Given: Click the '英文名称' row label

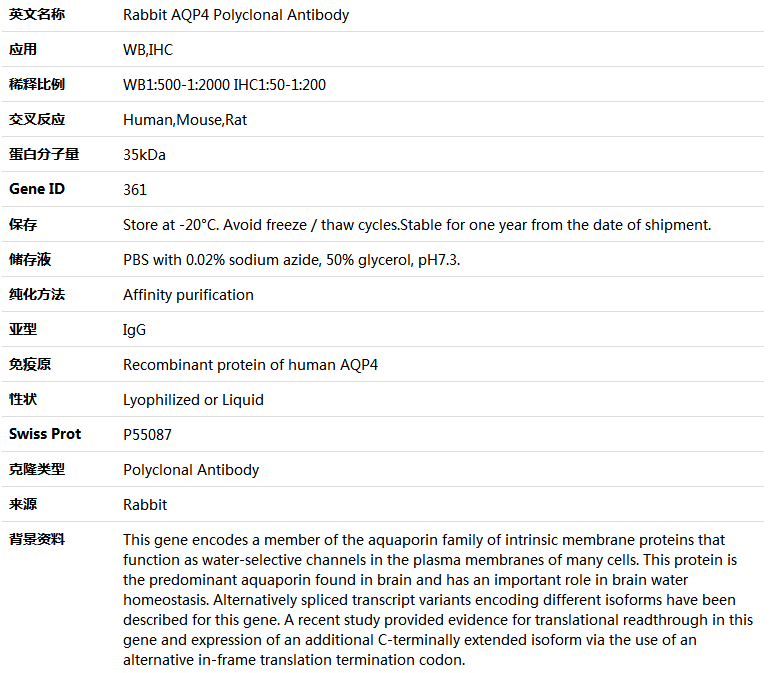Looking at the screenshot, I should click(37, 15).
